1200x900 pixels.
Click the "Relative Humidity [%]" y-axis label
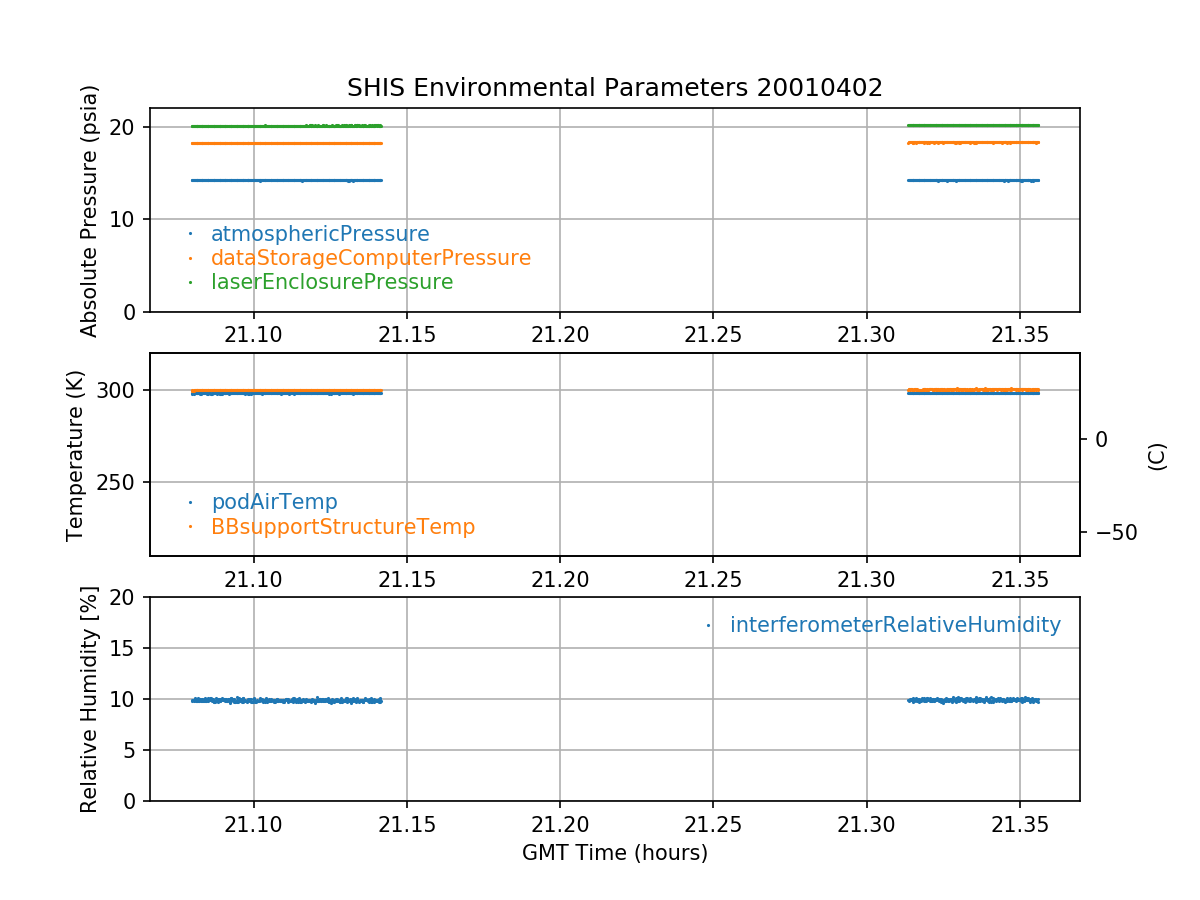click(90, 699)
